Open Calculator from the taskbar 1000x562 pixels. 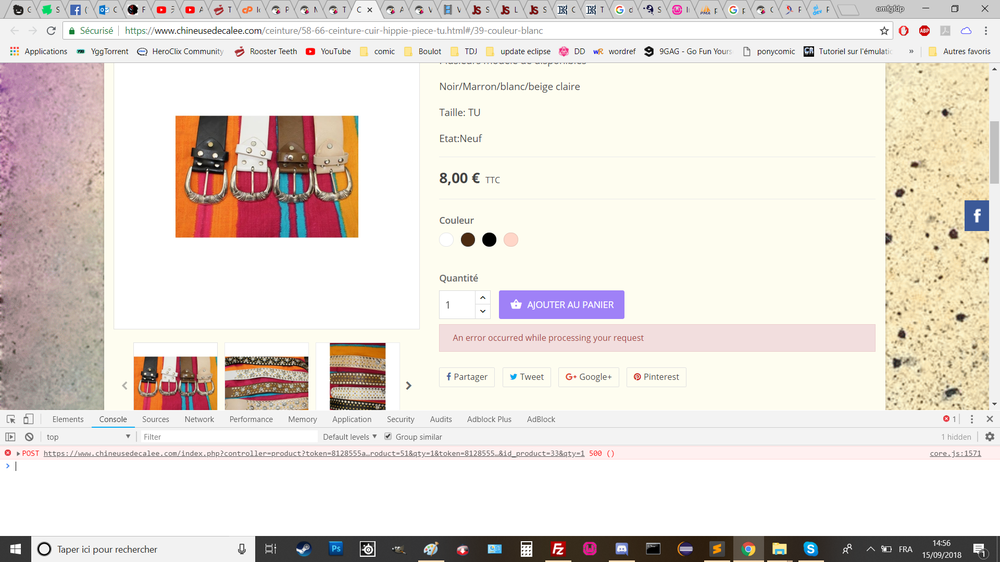point(526,549)
